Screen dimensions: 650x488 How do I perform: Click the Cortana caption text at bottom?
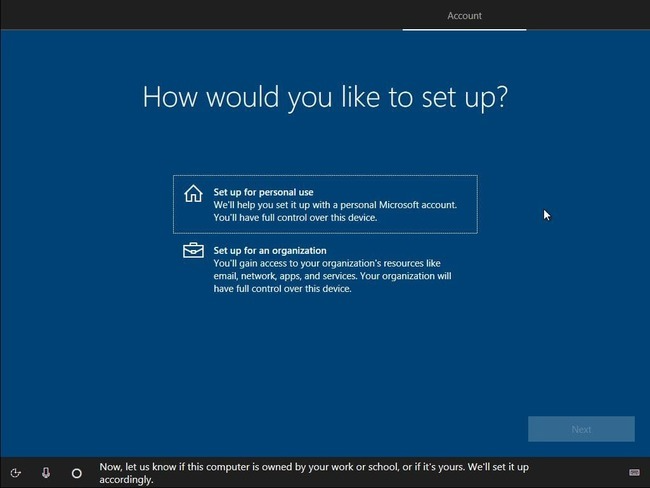314,473
